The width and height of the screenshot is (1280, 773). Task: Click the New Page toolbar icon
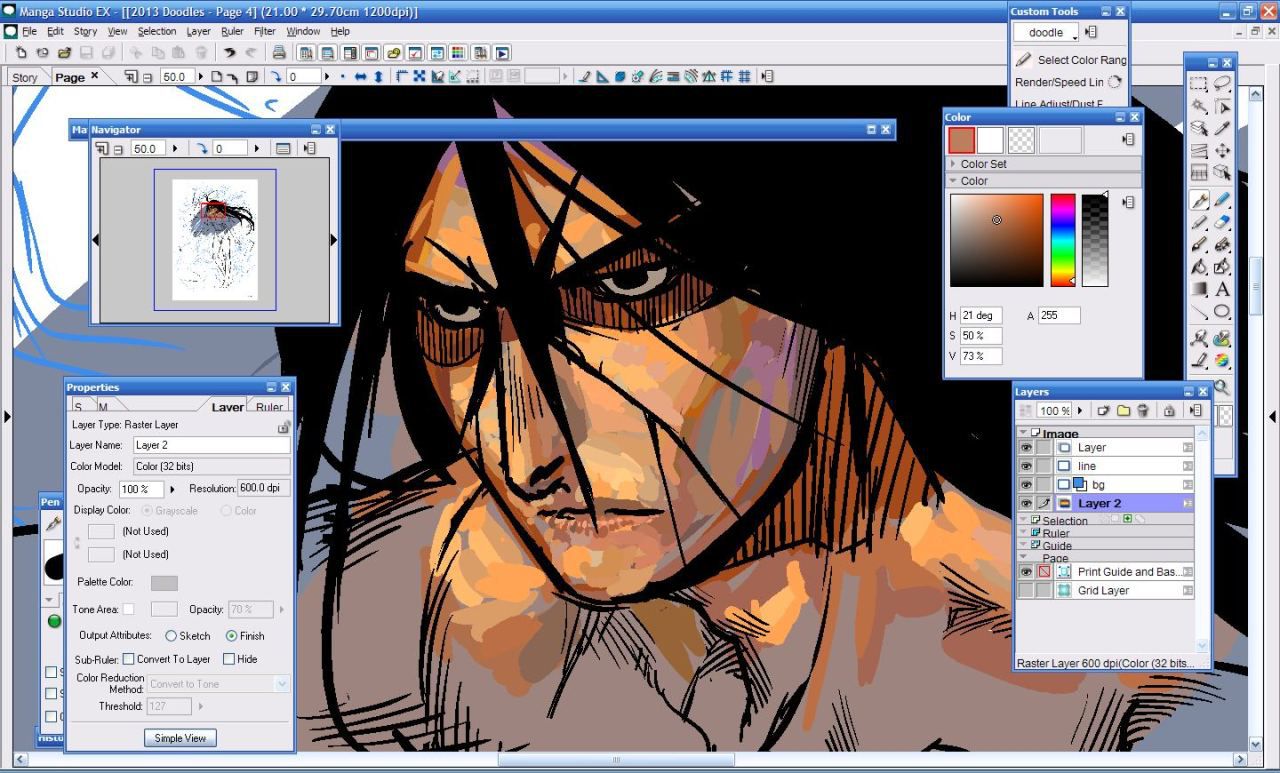pyautogui.click(x=20, y=53)
